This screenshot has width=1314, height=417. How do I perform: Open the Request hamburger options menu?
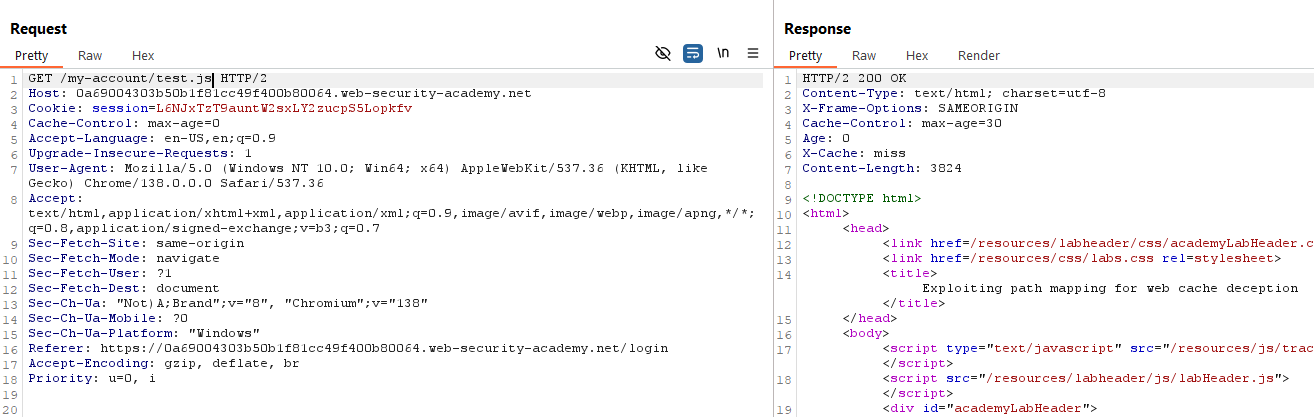(x=753, y=53)
